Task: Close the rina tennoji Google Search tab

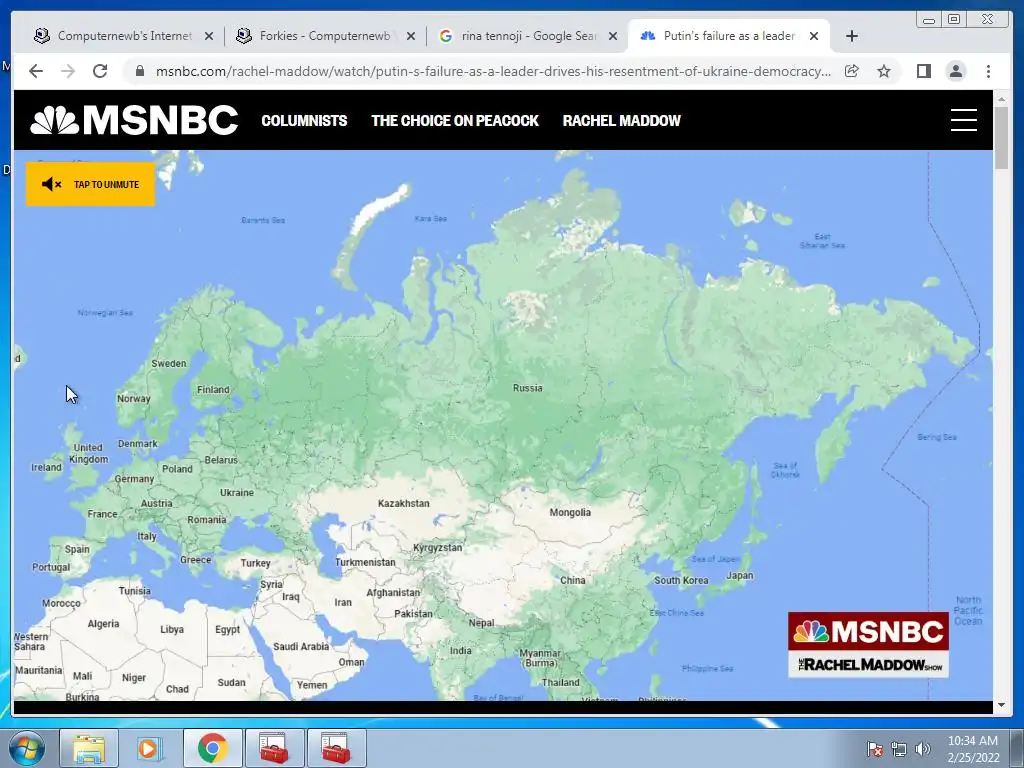Action: click(x=613, y=36)
